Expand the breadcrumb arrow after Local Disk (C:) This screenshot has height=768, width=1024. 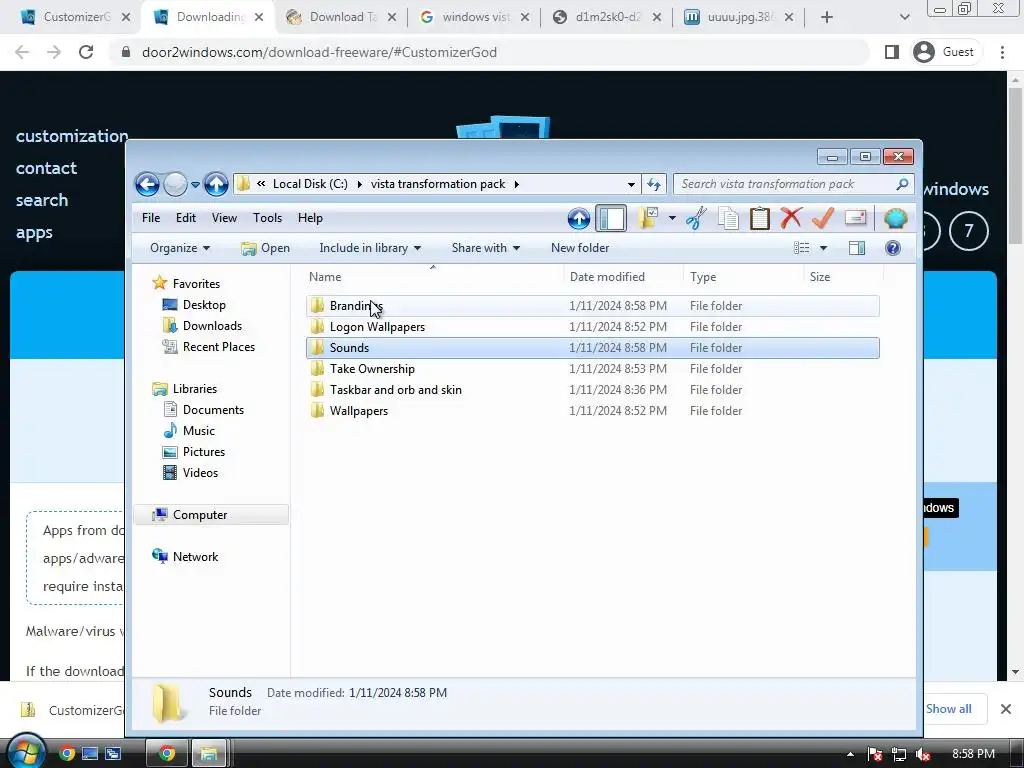tap(360, 185)
